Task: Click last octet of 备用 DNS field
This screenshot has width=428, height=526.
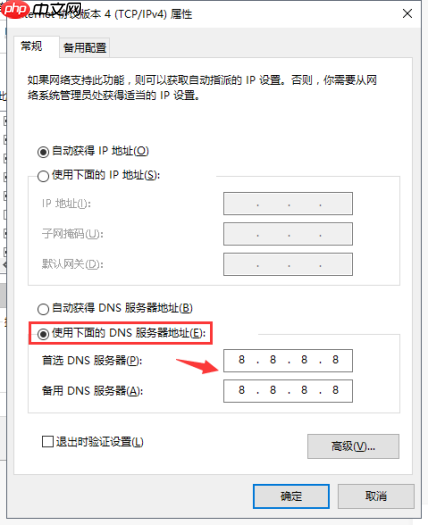Action: tap(335, 390)
